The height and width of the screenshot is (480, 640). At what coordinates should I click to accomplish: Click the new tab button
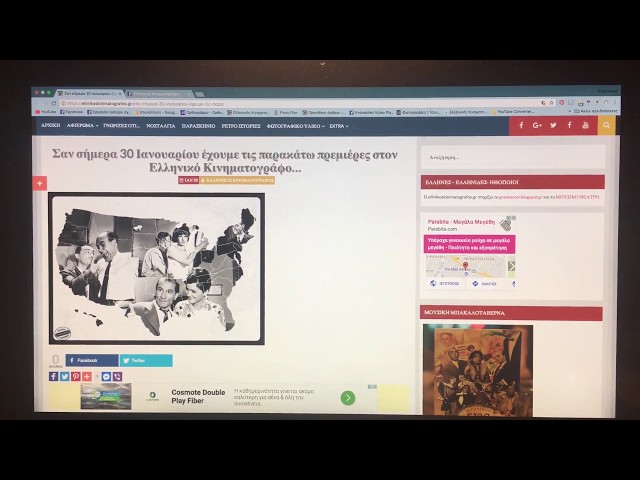pyautogui.click(x=200, y=94)
